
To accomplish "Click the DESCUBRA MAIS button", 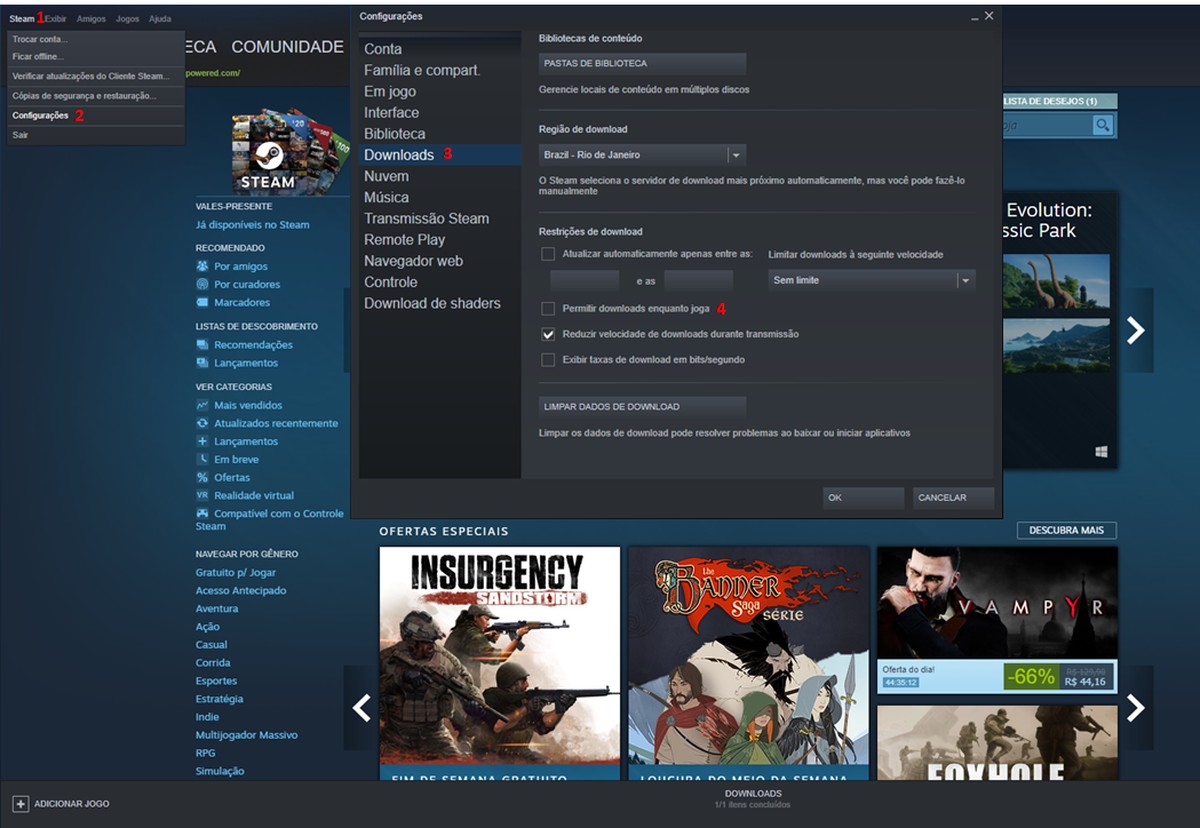I will (1067, 530).
